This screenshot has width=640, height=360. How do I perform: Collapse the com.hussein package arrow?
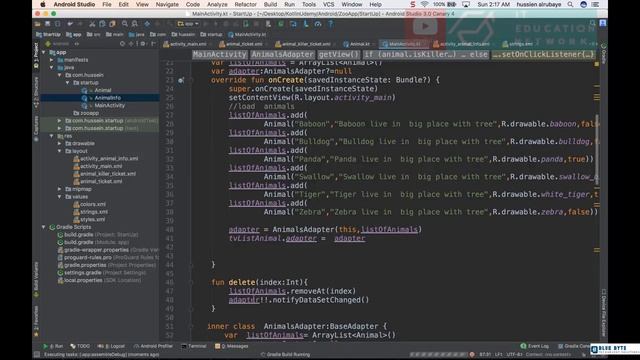[60, 75]
